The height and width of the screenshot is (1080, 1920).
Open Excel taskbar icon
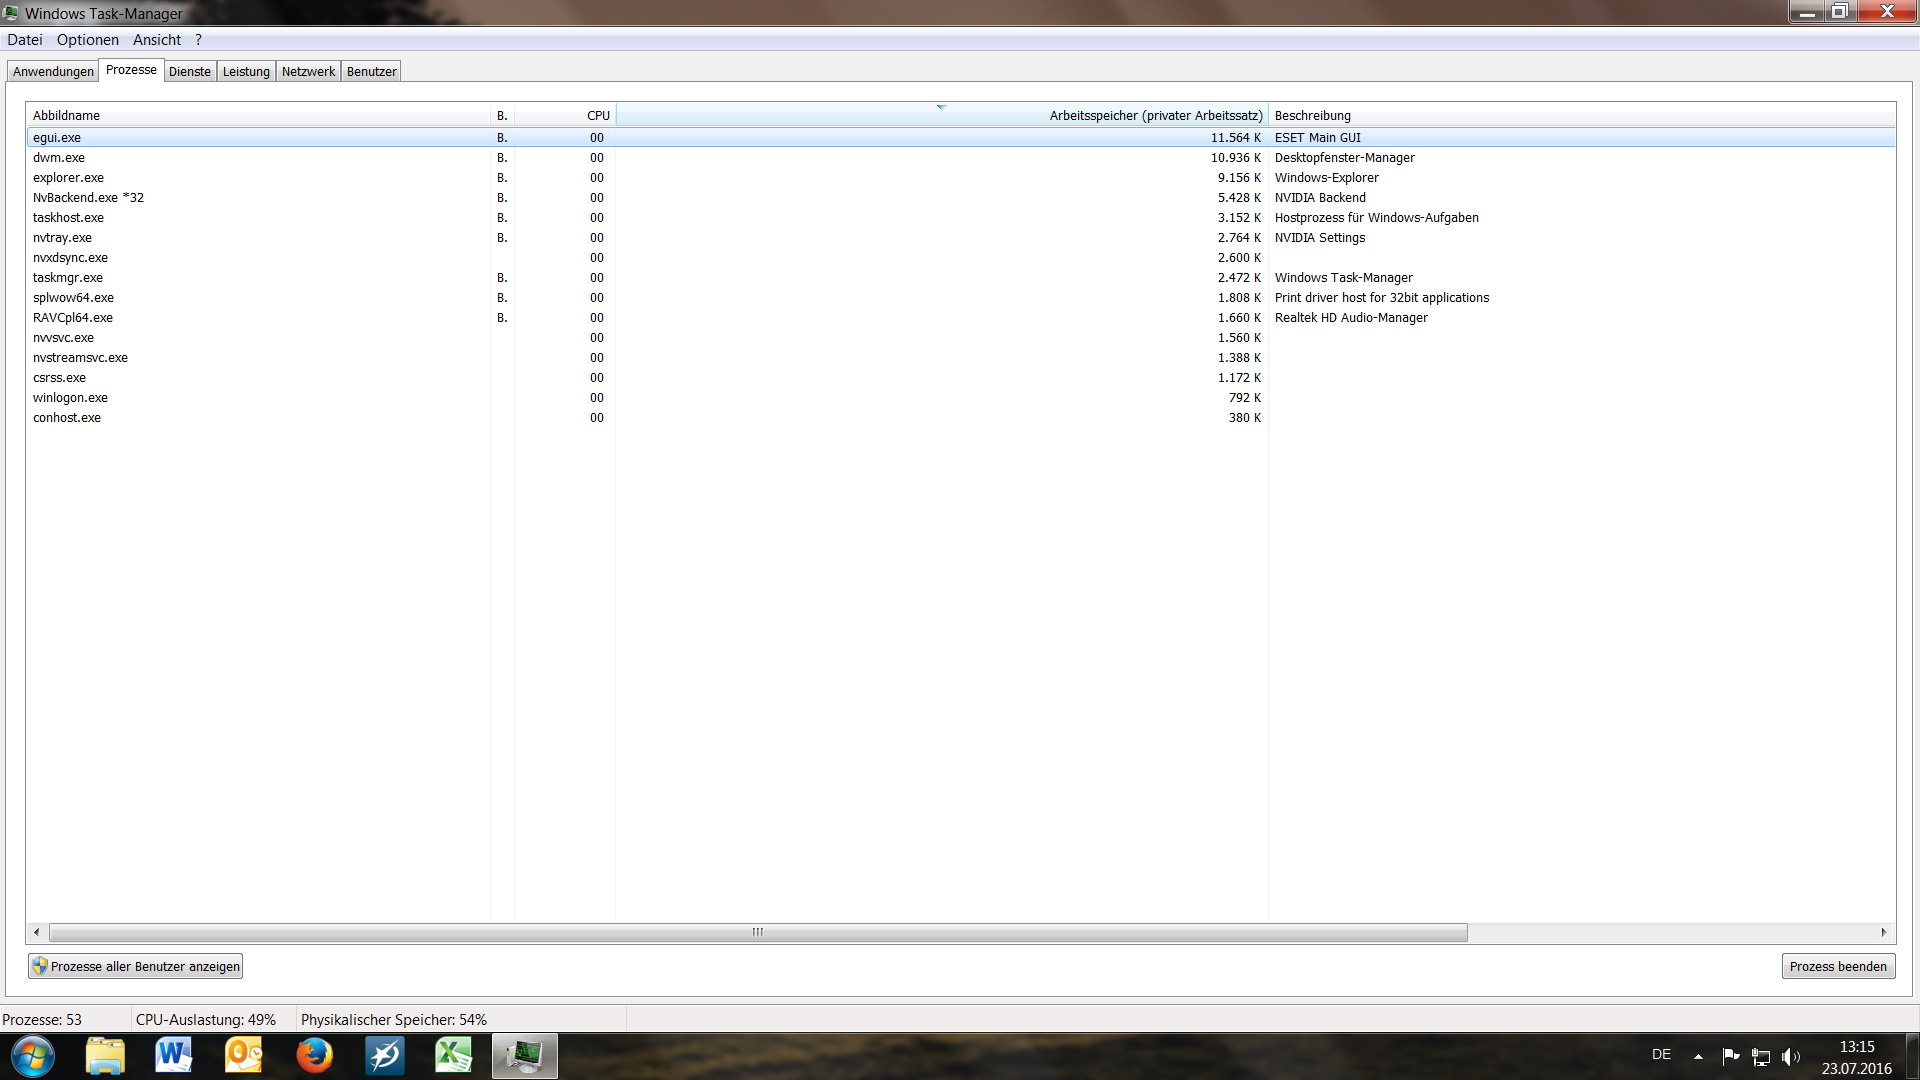point(454,1056)
